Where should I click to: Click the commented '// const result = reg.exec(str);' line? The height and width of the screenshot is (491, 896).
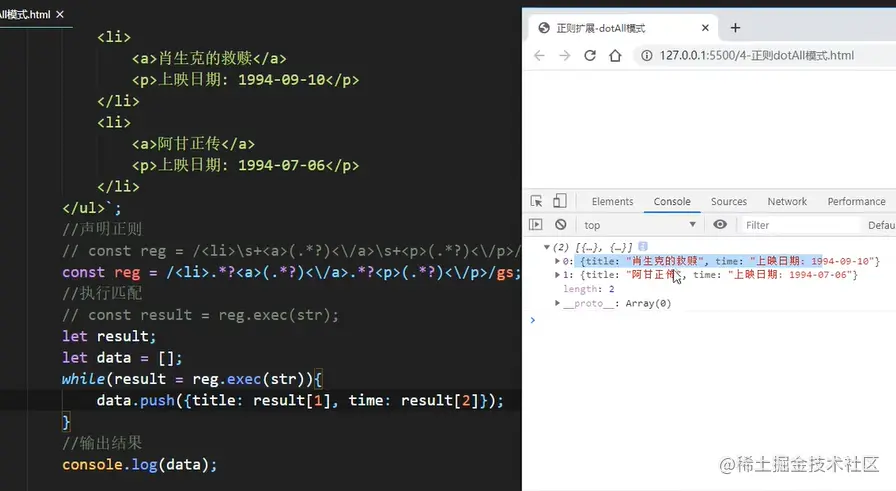200,315
